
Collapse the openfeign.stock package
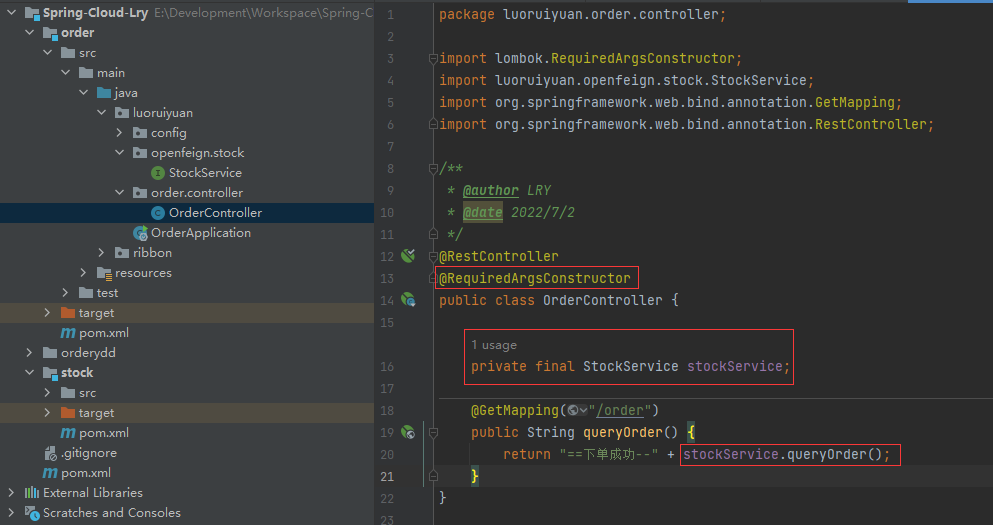coord(120,153)
